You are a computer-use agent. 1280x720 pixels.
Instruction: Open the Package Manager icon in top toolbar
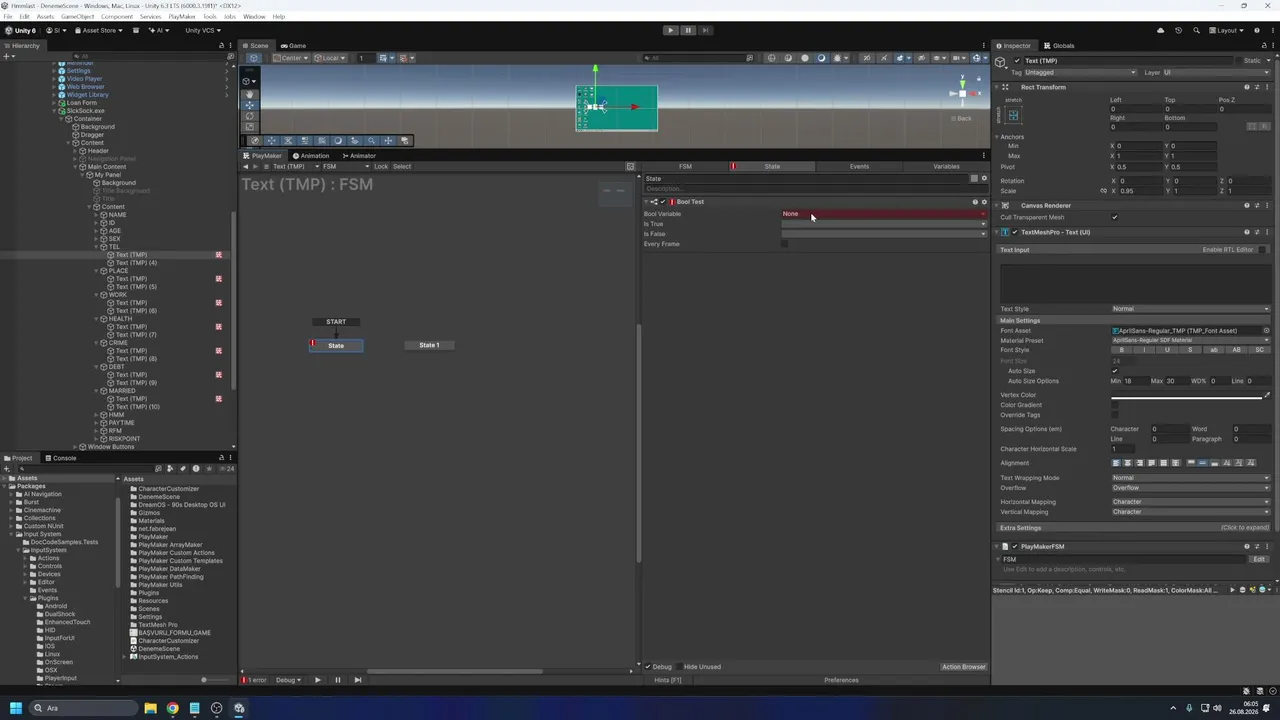136,30
